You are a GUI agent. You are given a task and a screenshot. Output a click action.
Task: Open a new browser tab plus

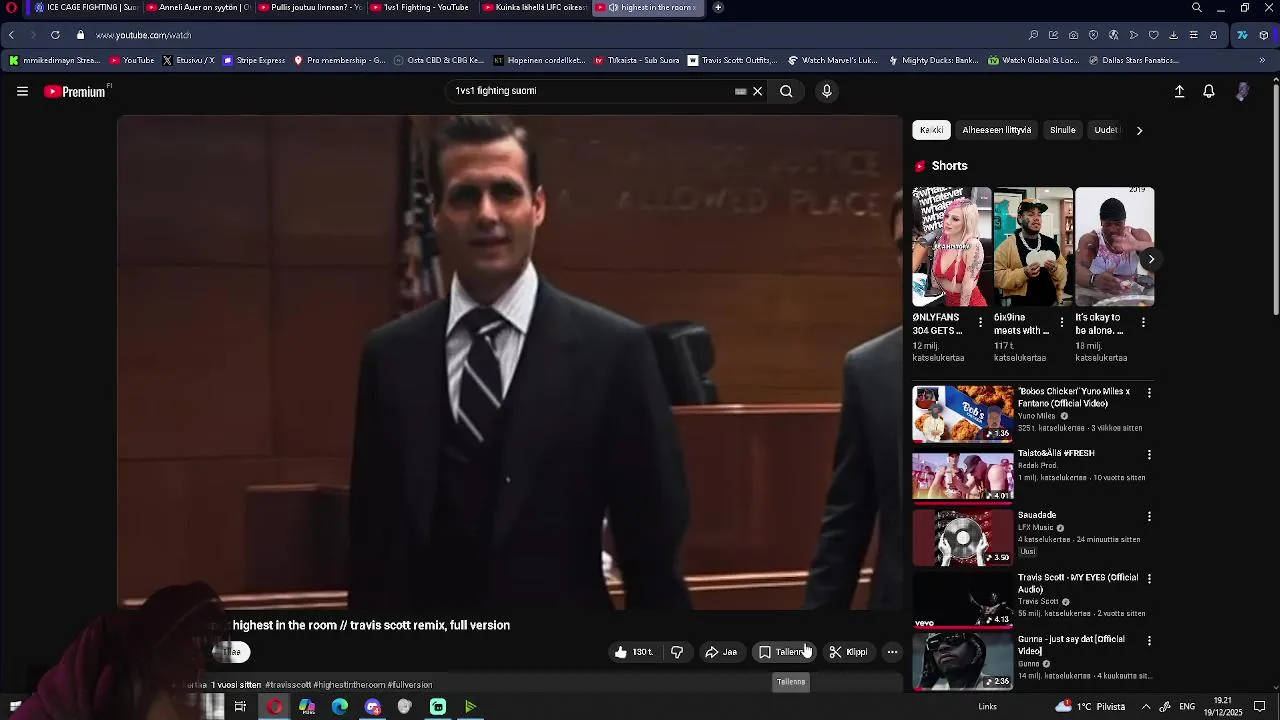pyautogui.click(x=718, y=7)
